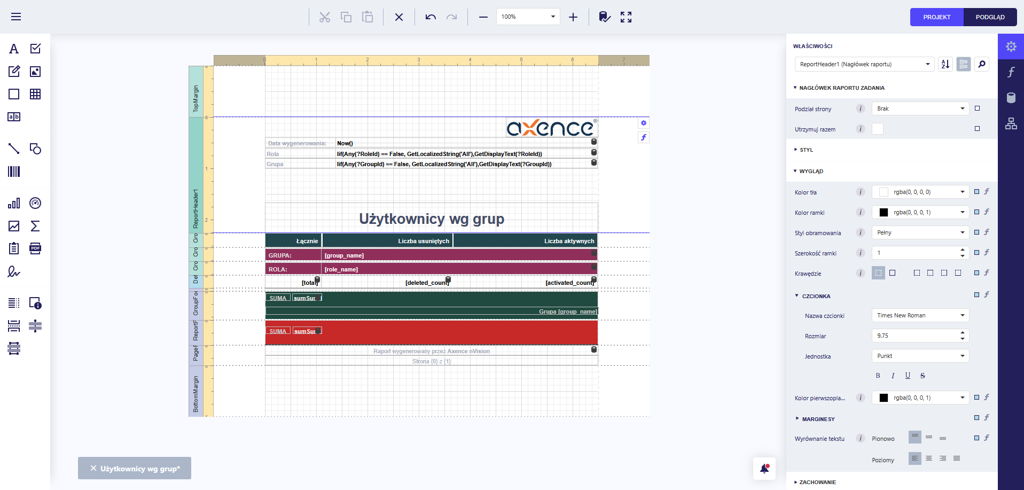The width and height of the screenshot is (1024, 490).
Task: Close the Użytkownicy wg grup report tab
Action: [x=93, y=468]
